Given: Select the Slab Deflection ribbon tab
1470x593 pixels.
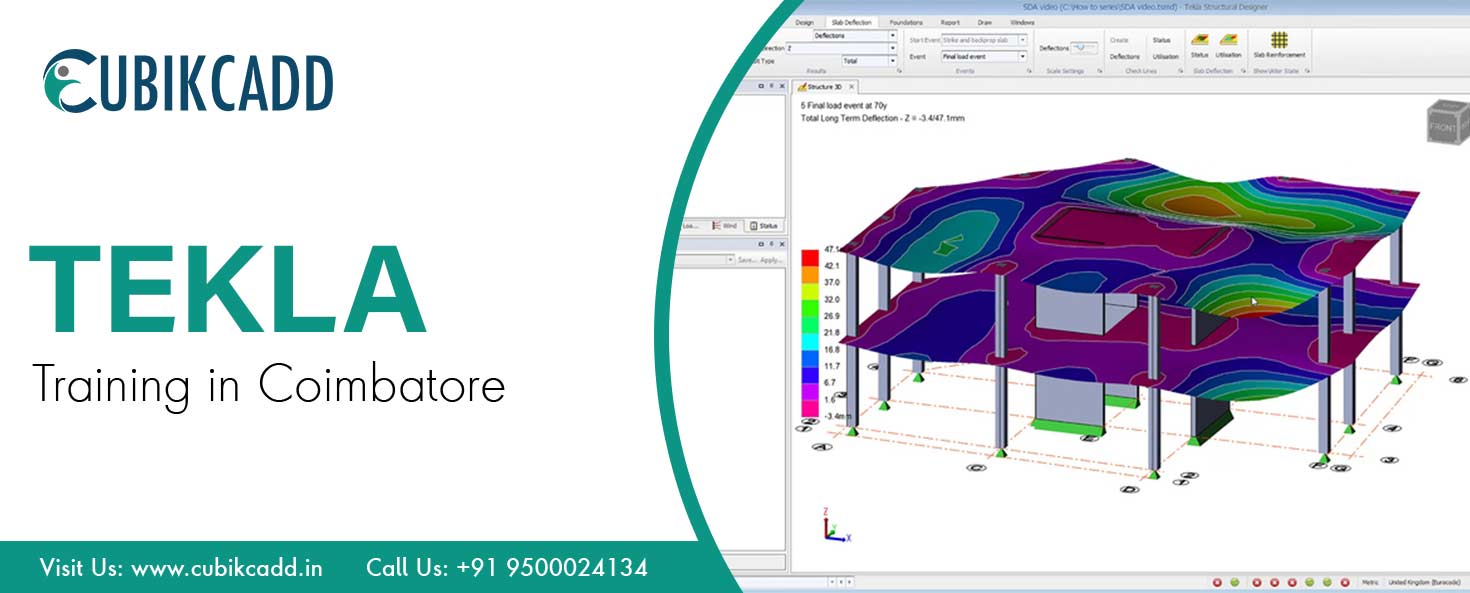Looking at the screenshot, I should click(x=852, y=21).
